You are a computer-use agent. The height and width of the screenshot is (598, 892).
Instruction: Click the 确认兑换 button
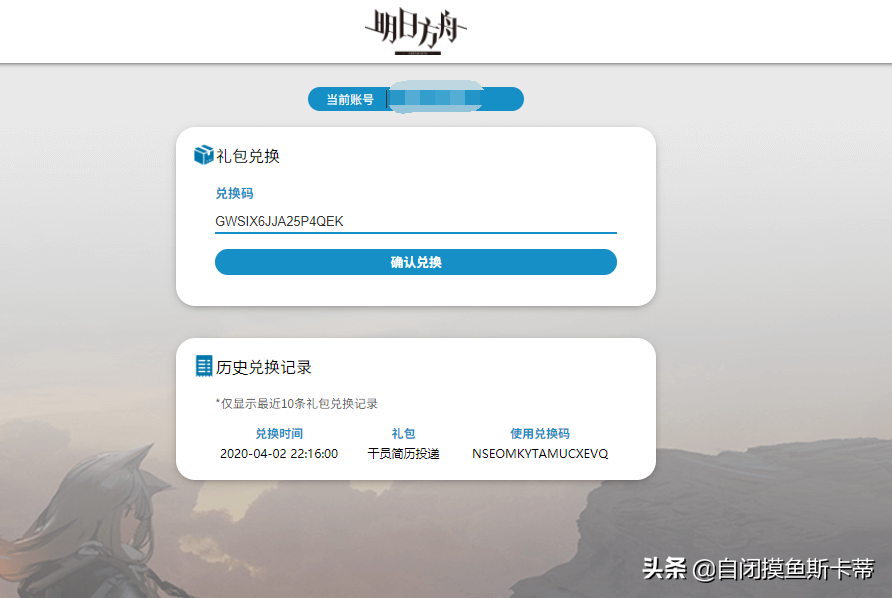click(416, 262)
